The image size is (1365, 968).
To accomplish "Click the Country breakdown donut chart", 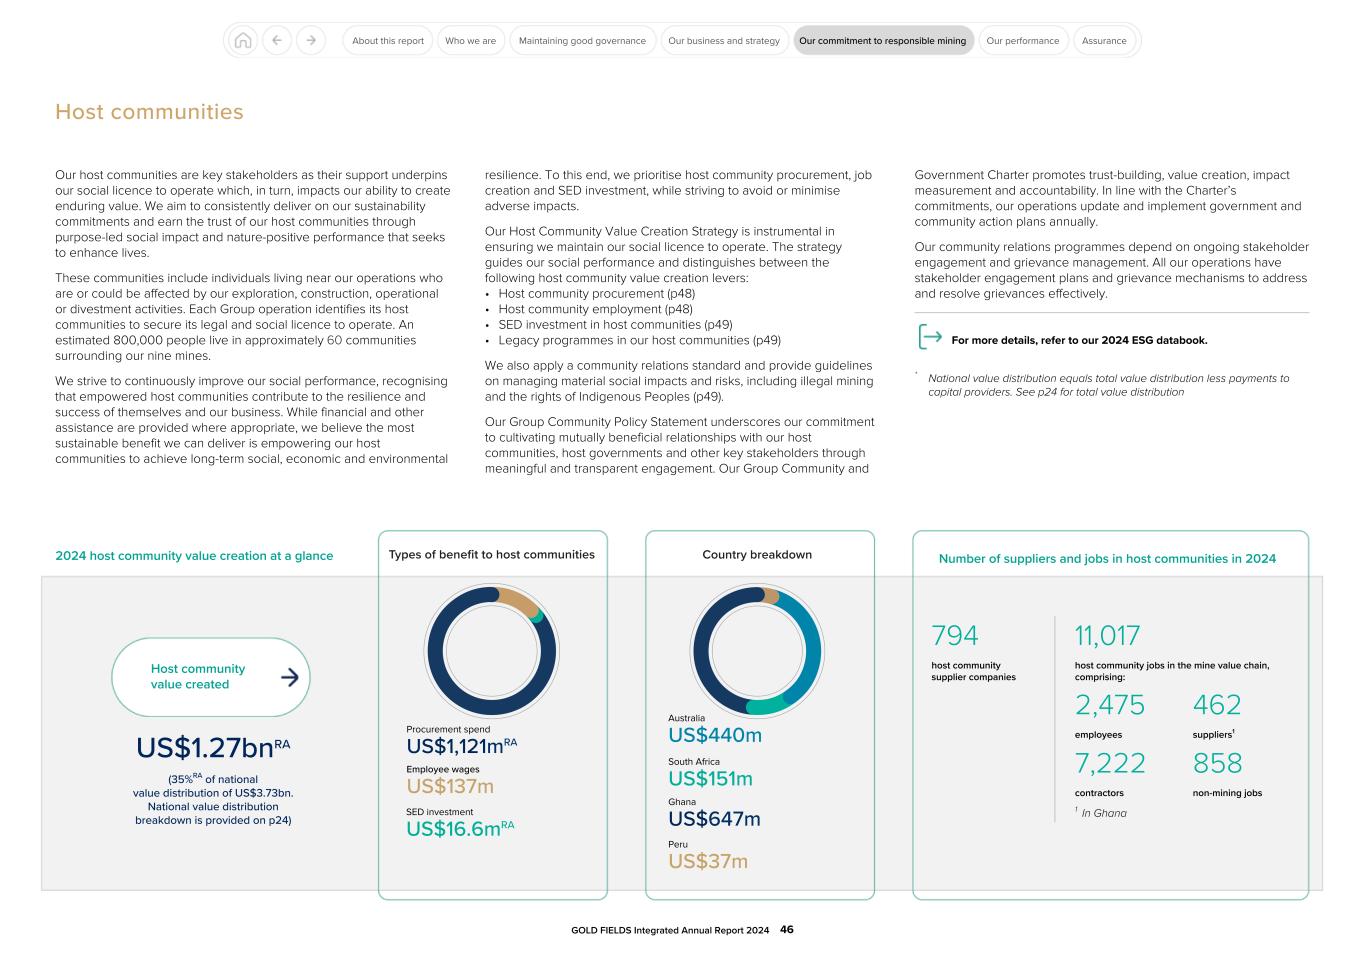I will tap(760, 651).
